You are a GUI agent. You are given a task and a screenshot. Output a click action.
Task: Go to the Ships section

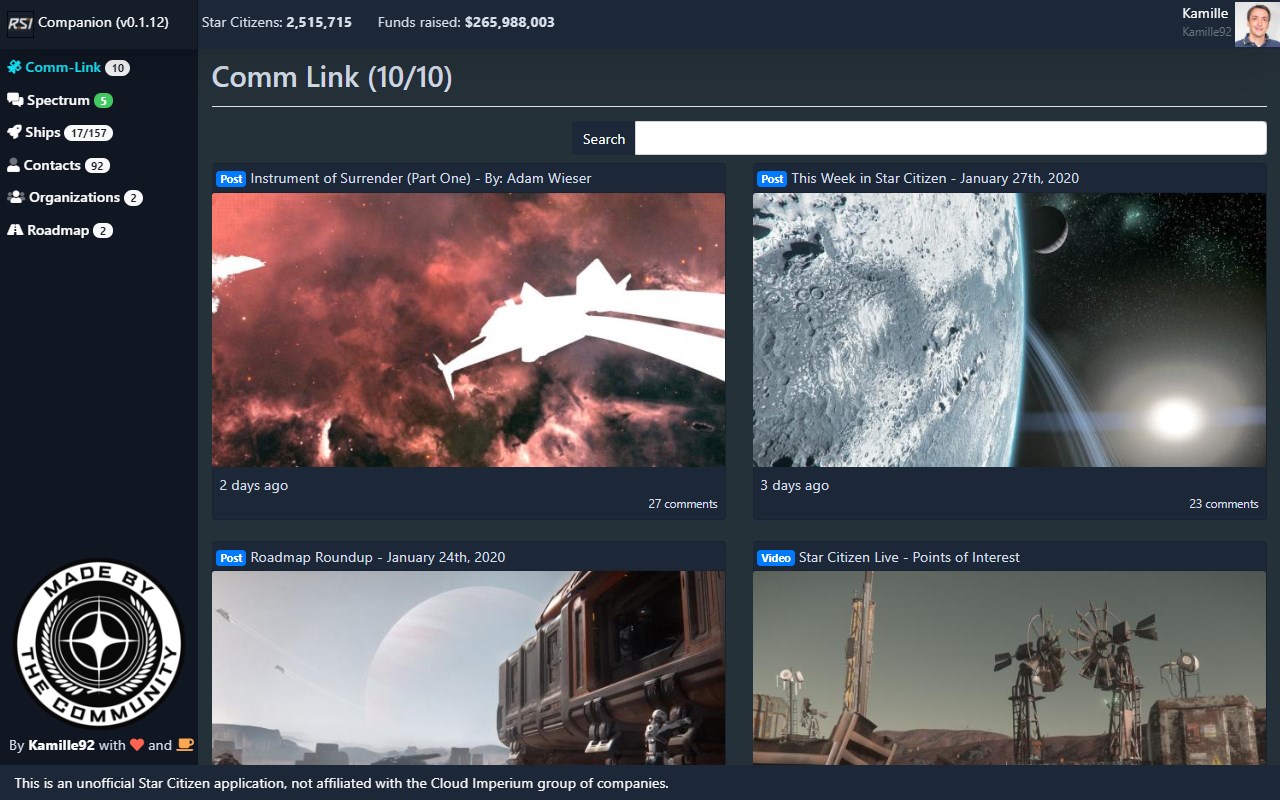coord(43,132)
